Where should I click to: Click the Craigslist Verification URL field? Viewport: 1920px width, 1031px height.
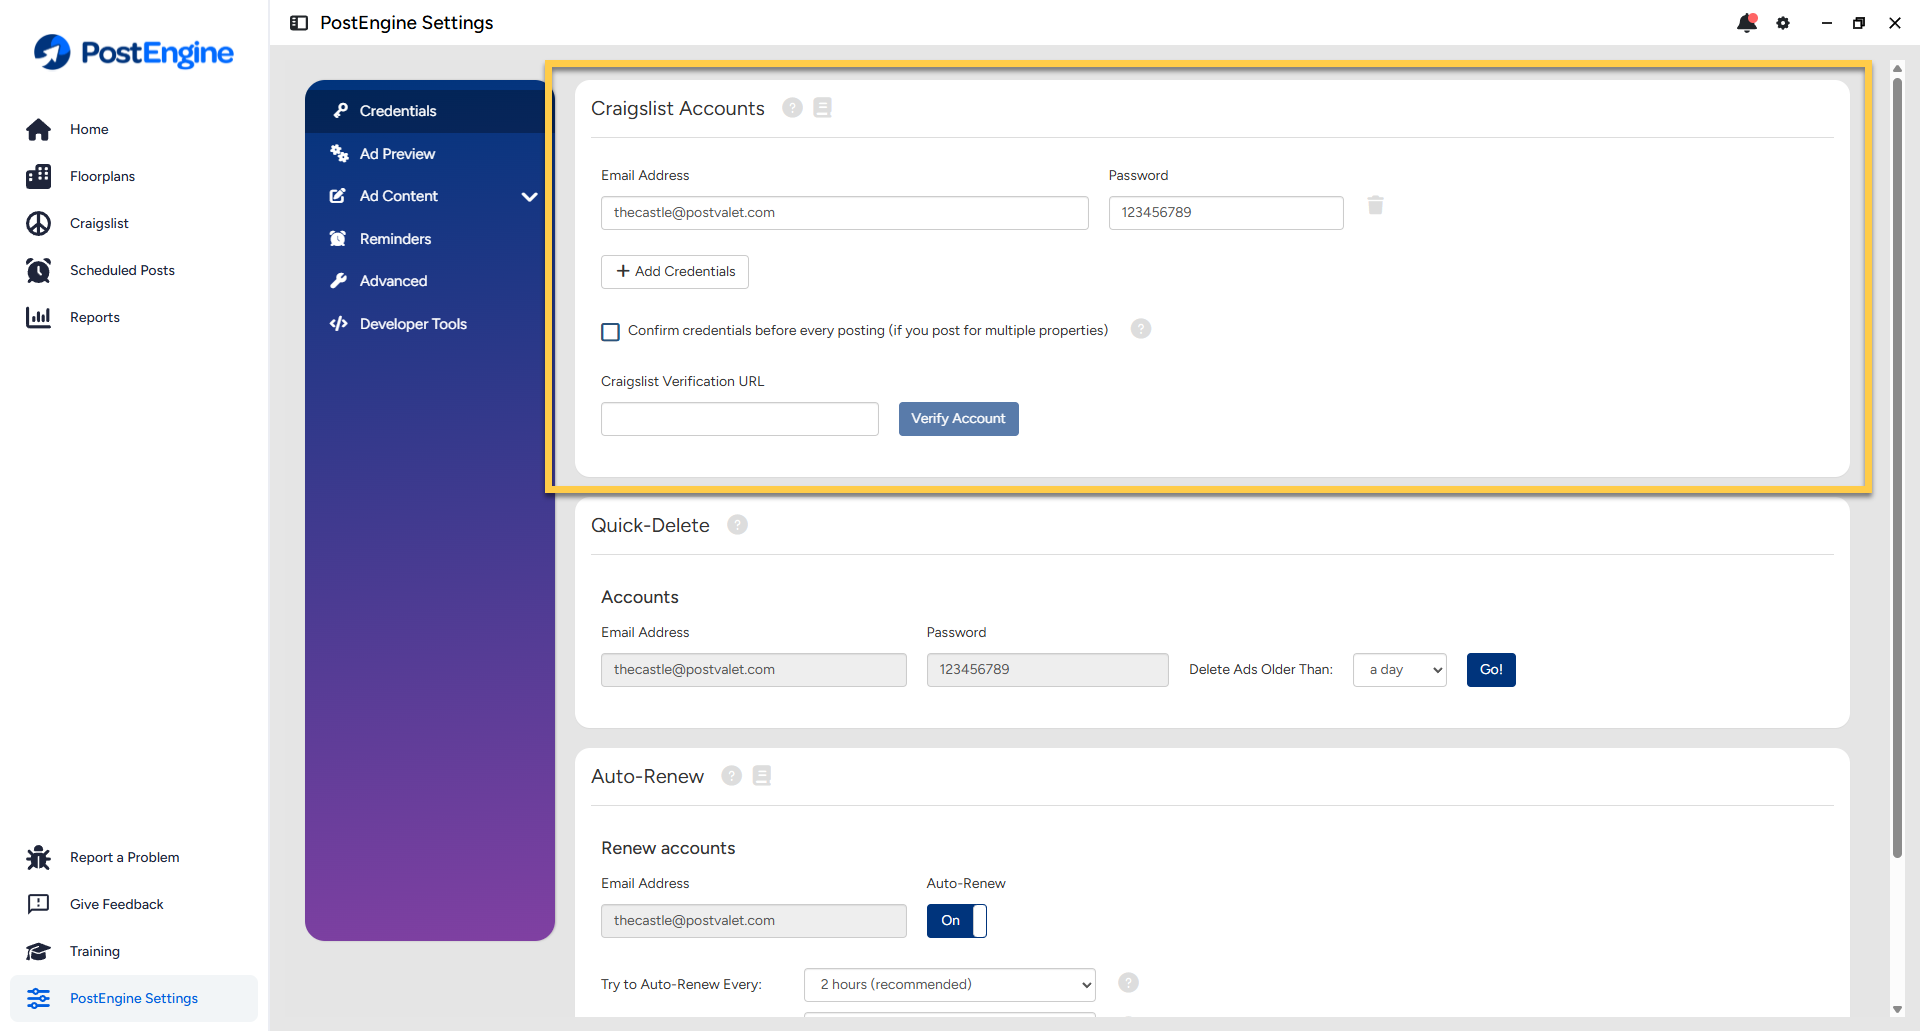740,419
